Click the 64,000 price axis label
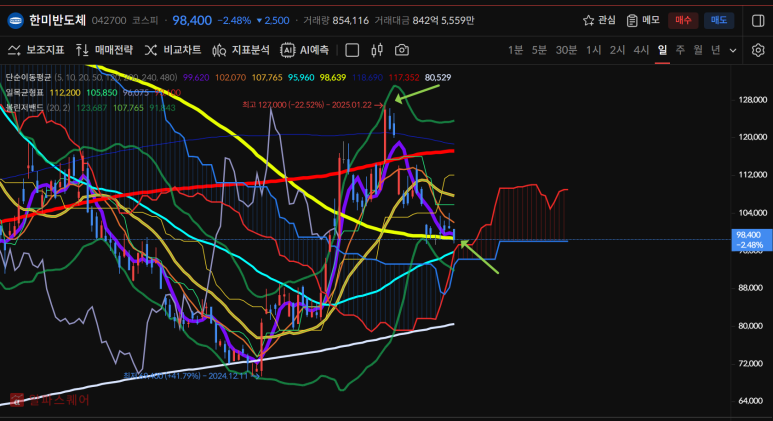The height and width of the screenshot is (421, 773). point(751,401)
